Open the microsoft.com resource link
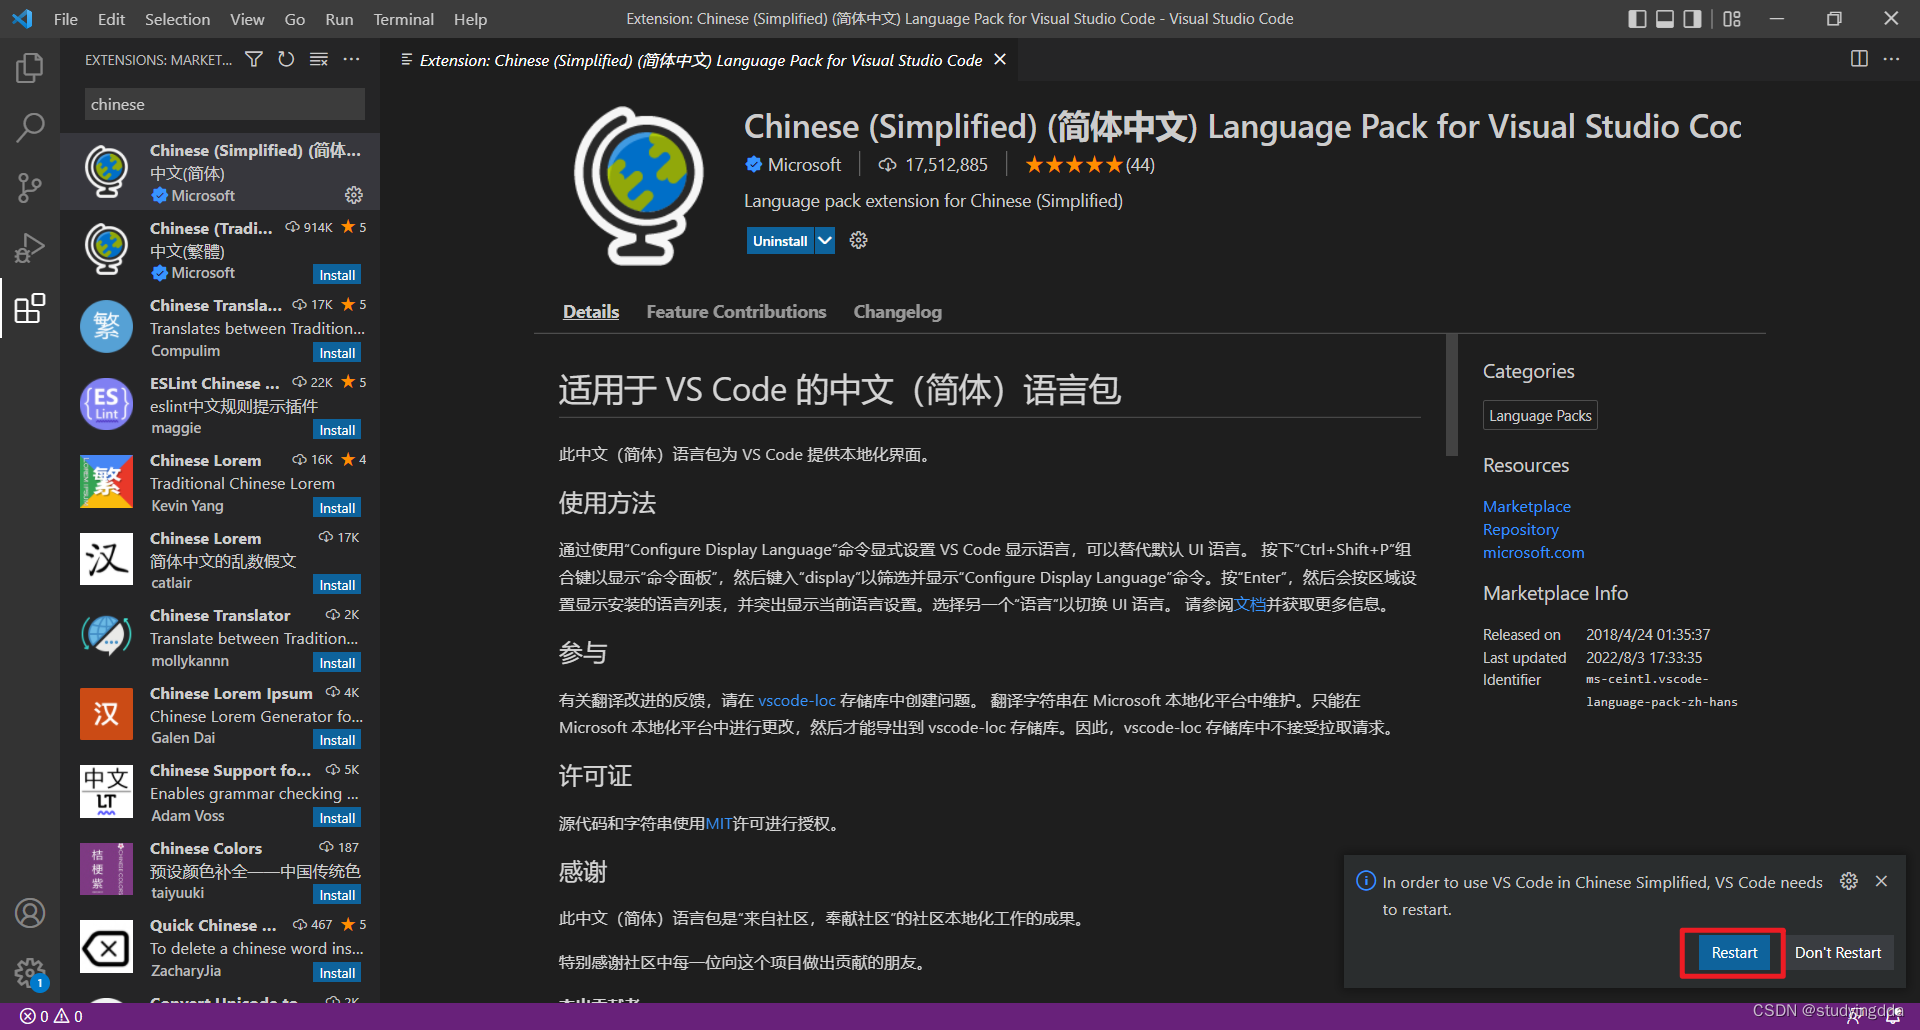The width and height of the screenshot is (1920, 1030). point(1533,553)
